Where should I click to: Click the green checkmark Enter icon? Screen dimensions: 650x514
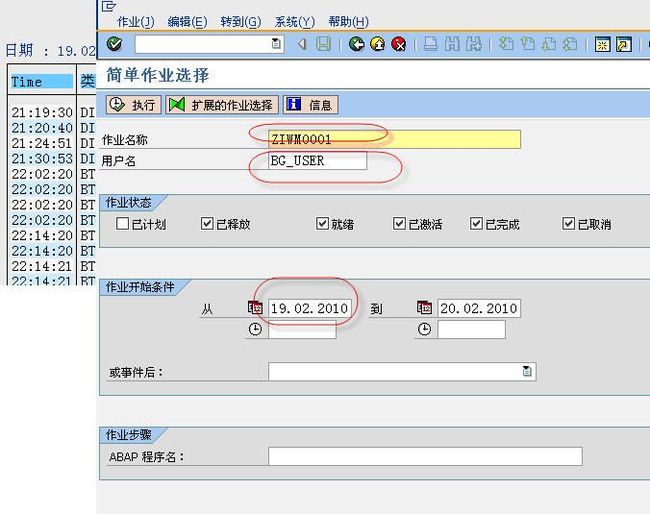(114, 44)
